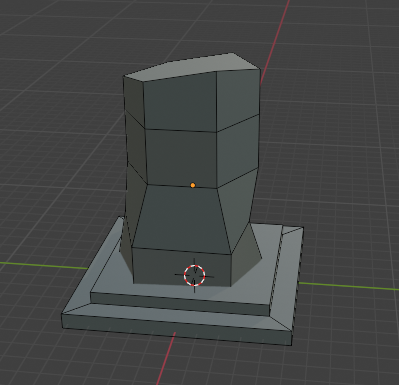Screen dimensions: 399x385
Task: Select the light top face of the tower
Action: pyautogui.click(x=192, y=68)
